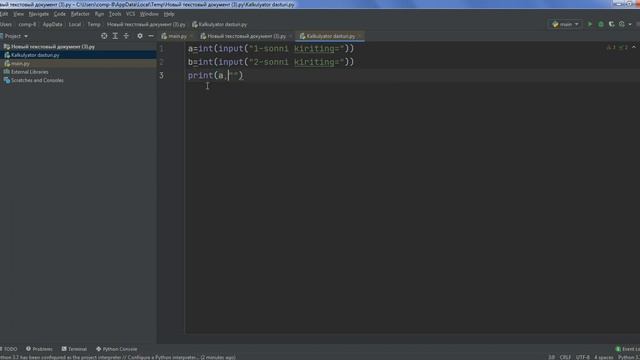Image resolution: width=640 pixels, height=360 pixels.
Task: Open the VCS menu
Action: [x=131, y=14]
